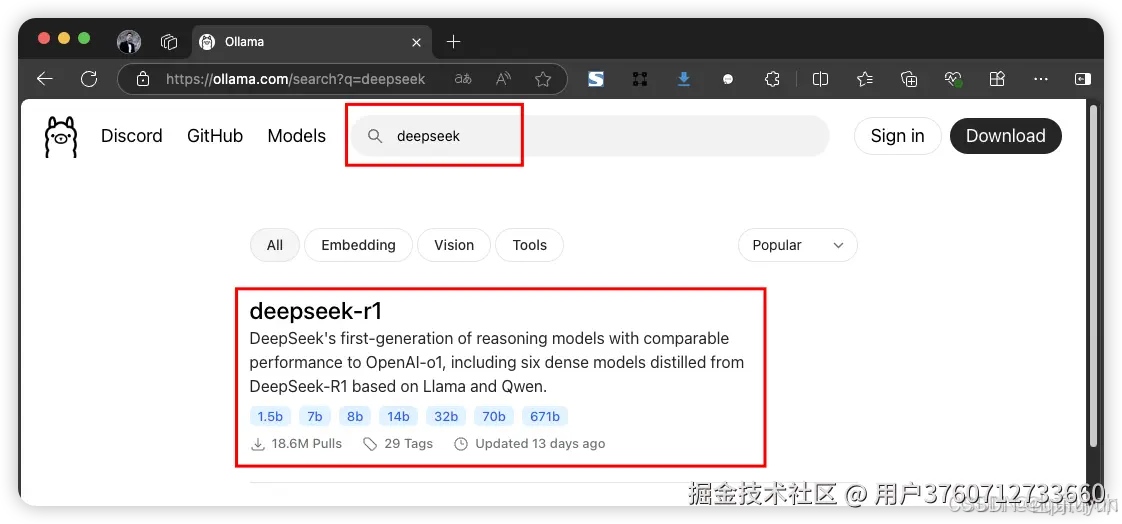Click the 18.6M Pulls text
1122x524 pixels.
[x=306, y=444]
